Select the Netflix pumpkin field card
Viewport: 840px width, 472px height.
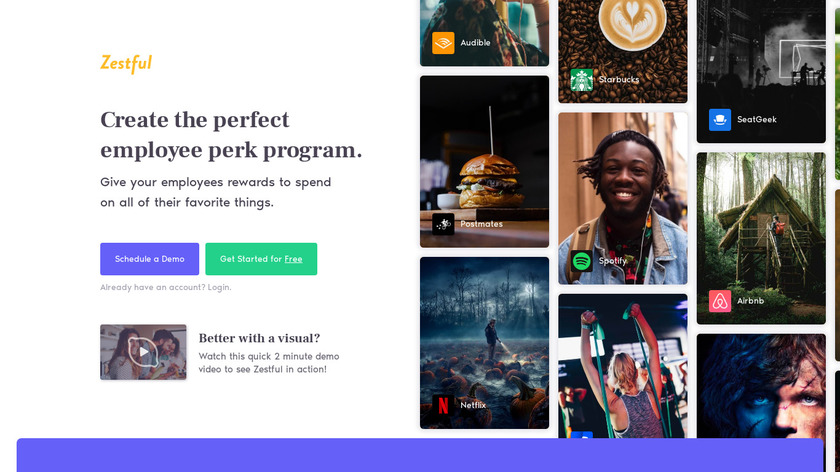pyautogui.click(x=484, y=343)
